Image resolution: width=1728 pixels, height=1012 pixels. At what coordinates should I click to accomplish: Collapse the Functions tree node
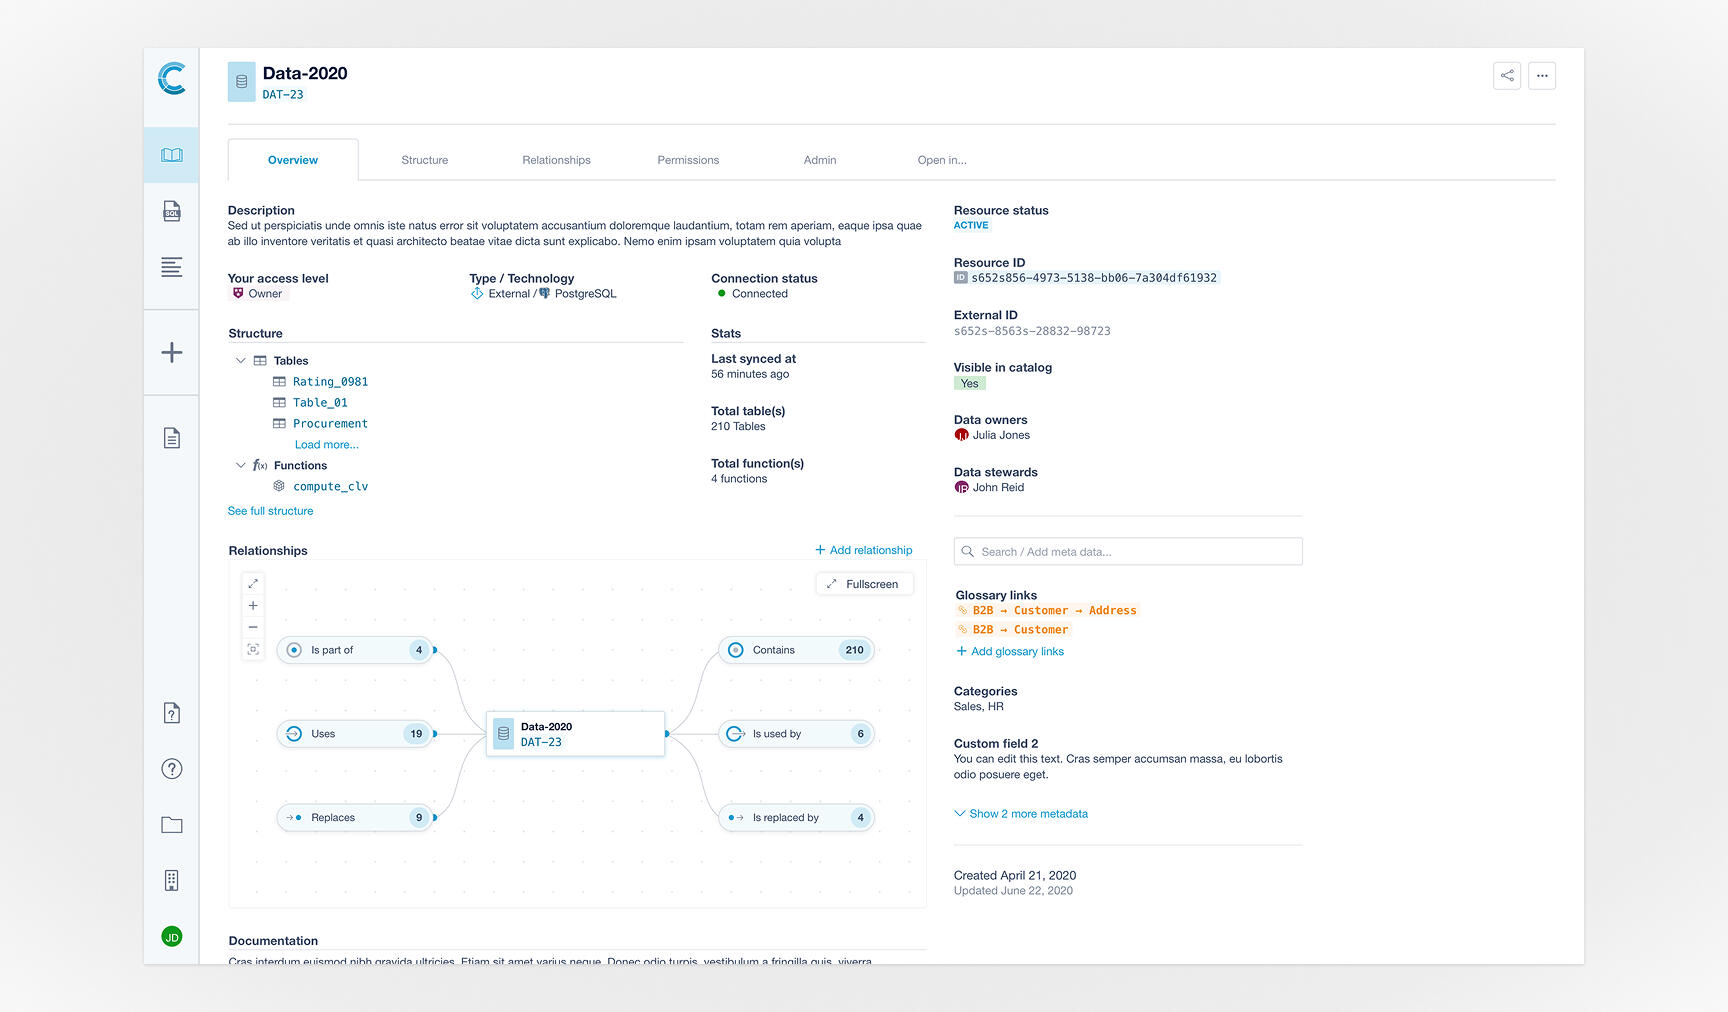click(x=241, y=466)
